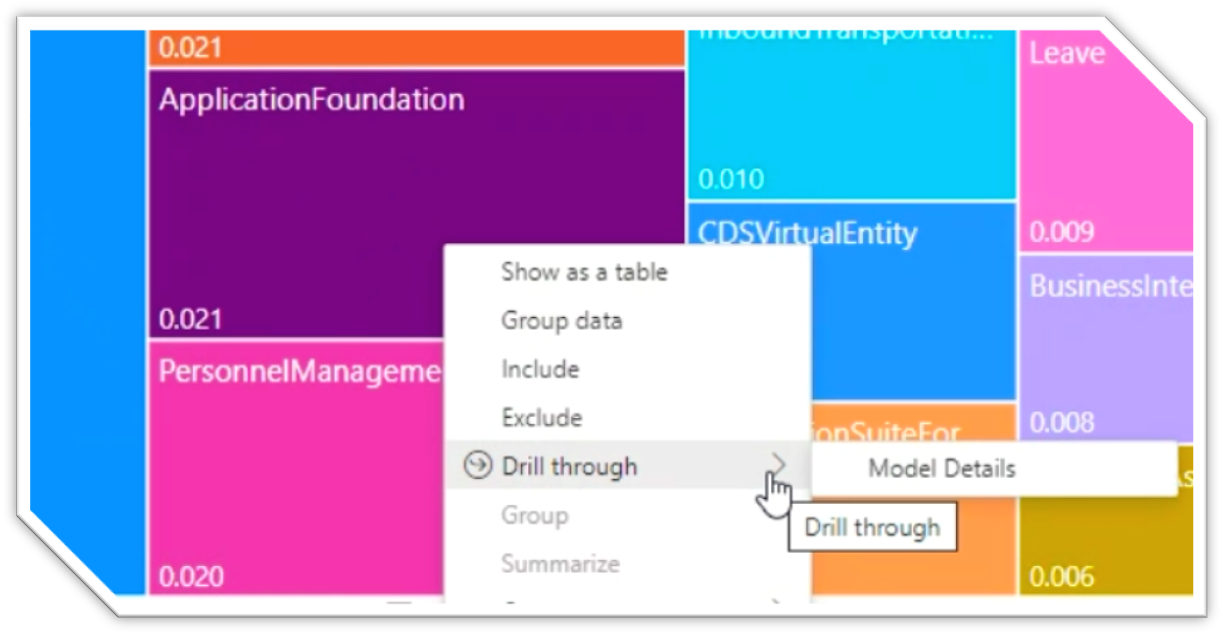This screenshot has width=1223, height=634.
Task: Click the Drill through circled-arrow icon
Action: (x=480, y=465)
